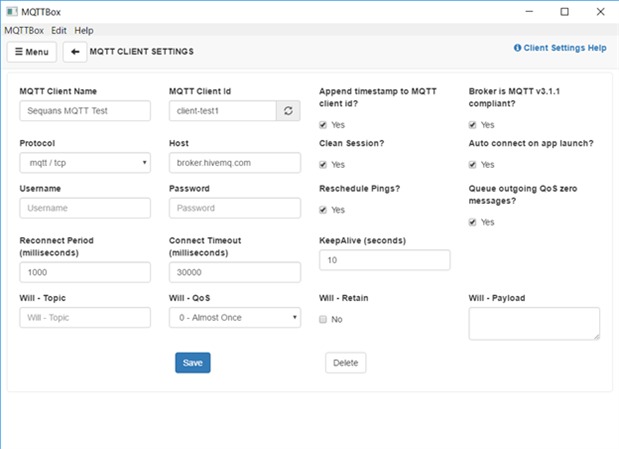The width and height of the screenshot is (619, 449).
Task: Toggle Broker is MQTT v3.1.1 compliant checkbox
Action: click(473, 125)
